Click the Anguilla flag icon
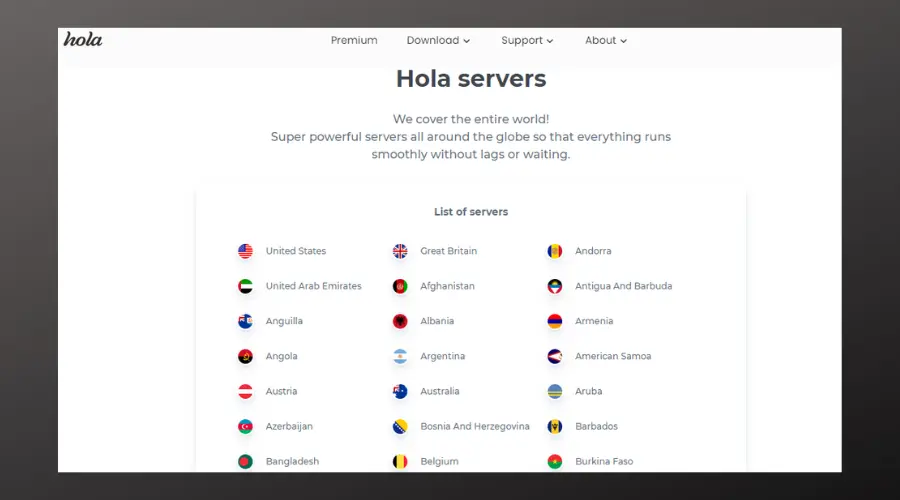The height and width of the screenshot is (500, 900). coord(245,321)
